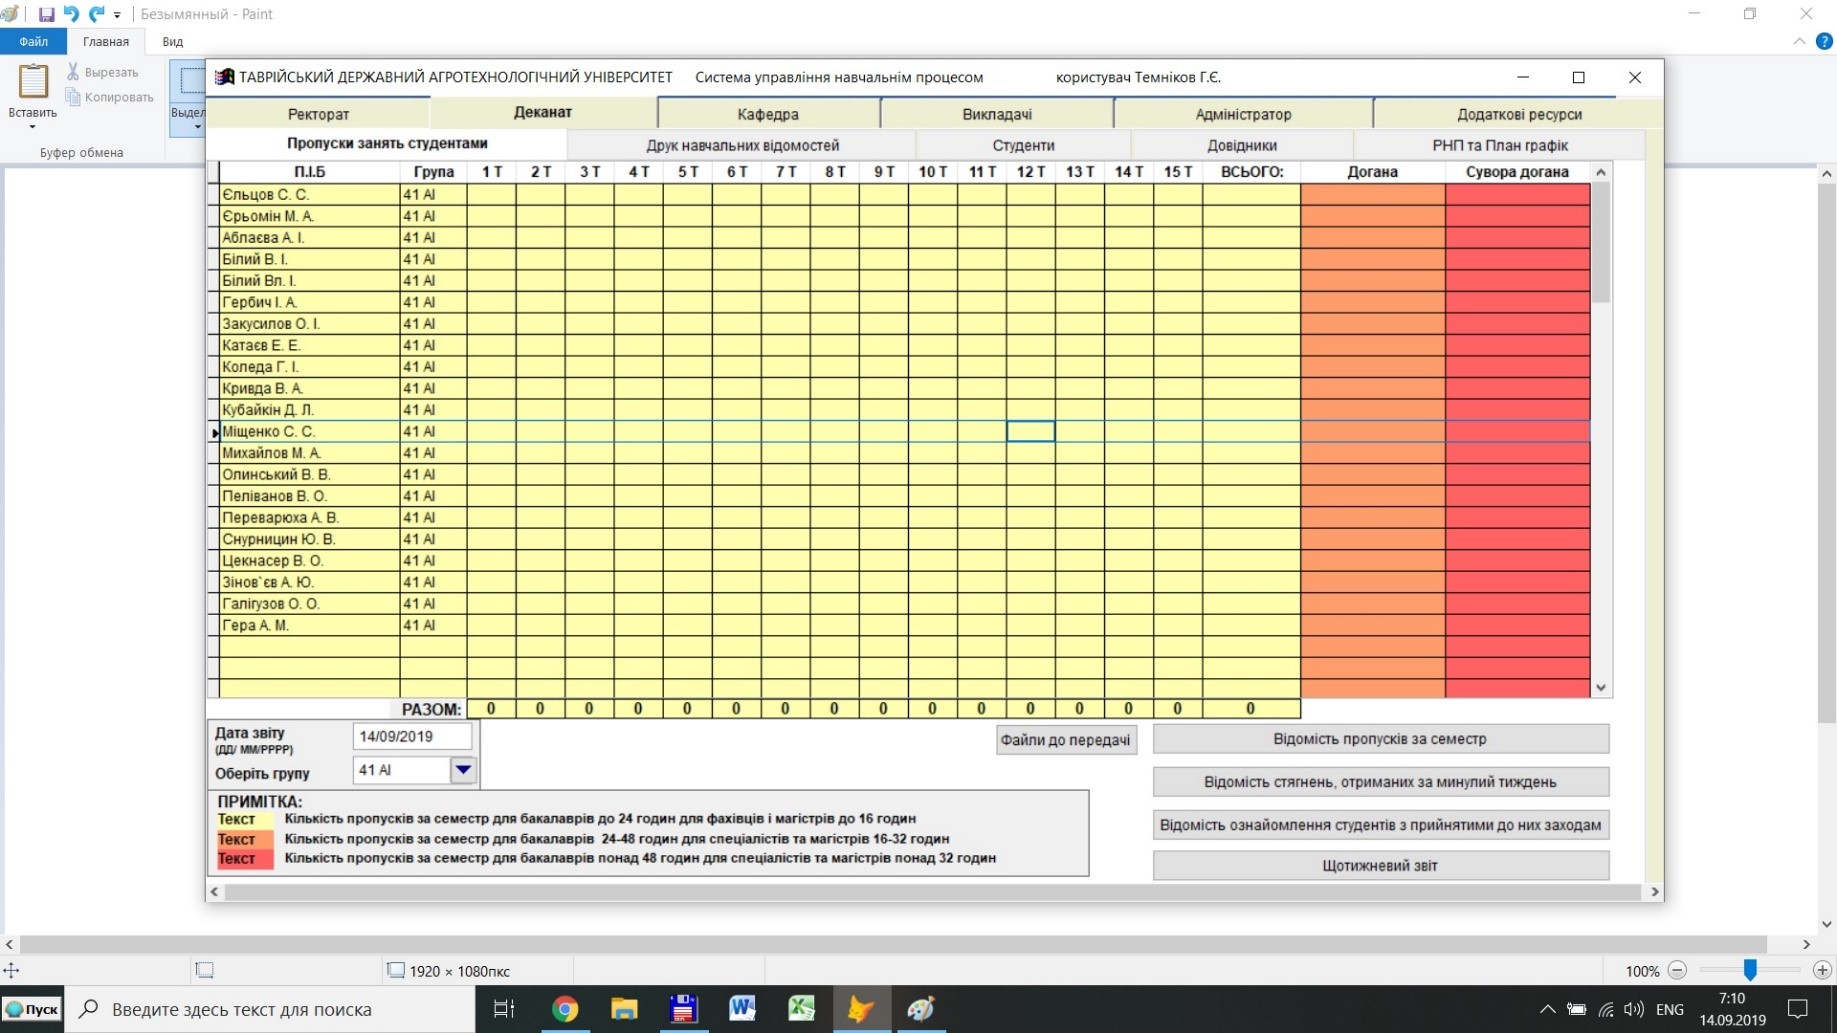This screenshot has height=1033, width=1837.
Task: Click the report date input field
Action: 411,736
